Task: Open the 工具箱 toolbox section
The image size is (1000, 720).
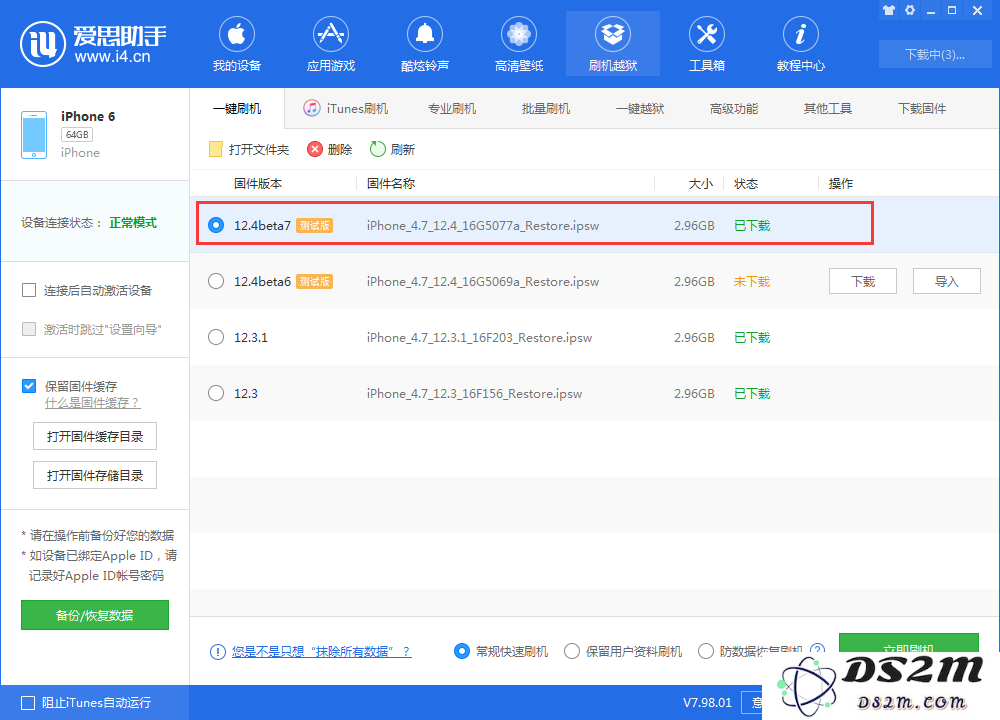Action: tap(707, 44)
